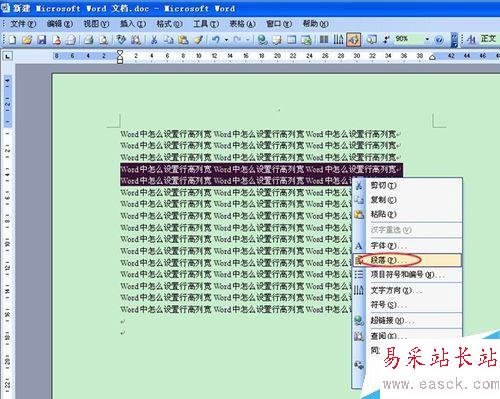Image resolution: width=500 pixels, height=399 pixels.
Task: Toggle the Document Map view
Action: click(x=371, y=40)
